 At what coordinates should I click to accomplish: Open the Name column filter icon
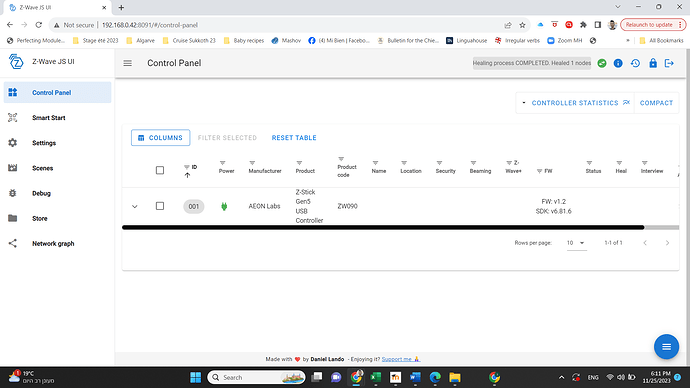click(375, 163)
